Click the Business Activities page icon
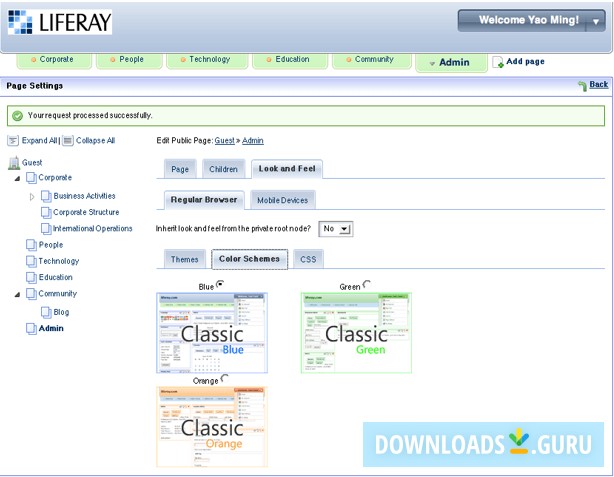The width and height of the screenshot is (614, 477). coord(46,196)
